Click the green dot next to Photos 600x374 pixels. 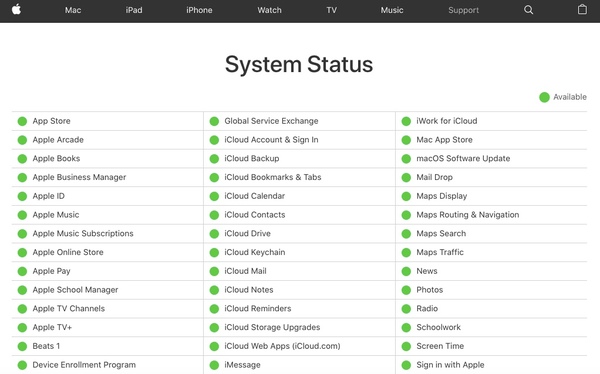(406, 290)
